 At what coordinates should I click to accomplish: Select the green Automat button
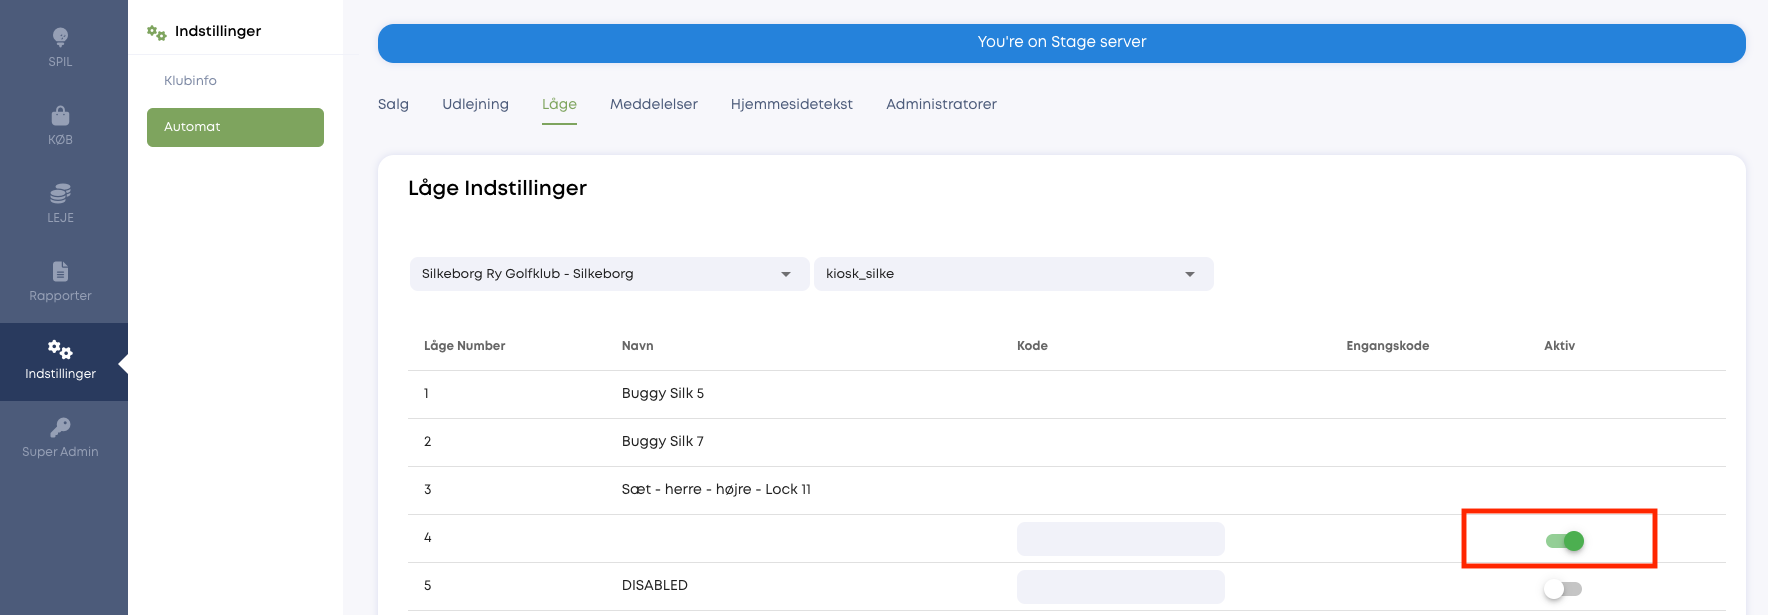click(235, 127)
